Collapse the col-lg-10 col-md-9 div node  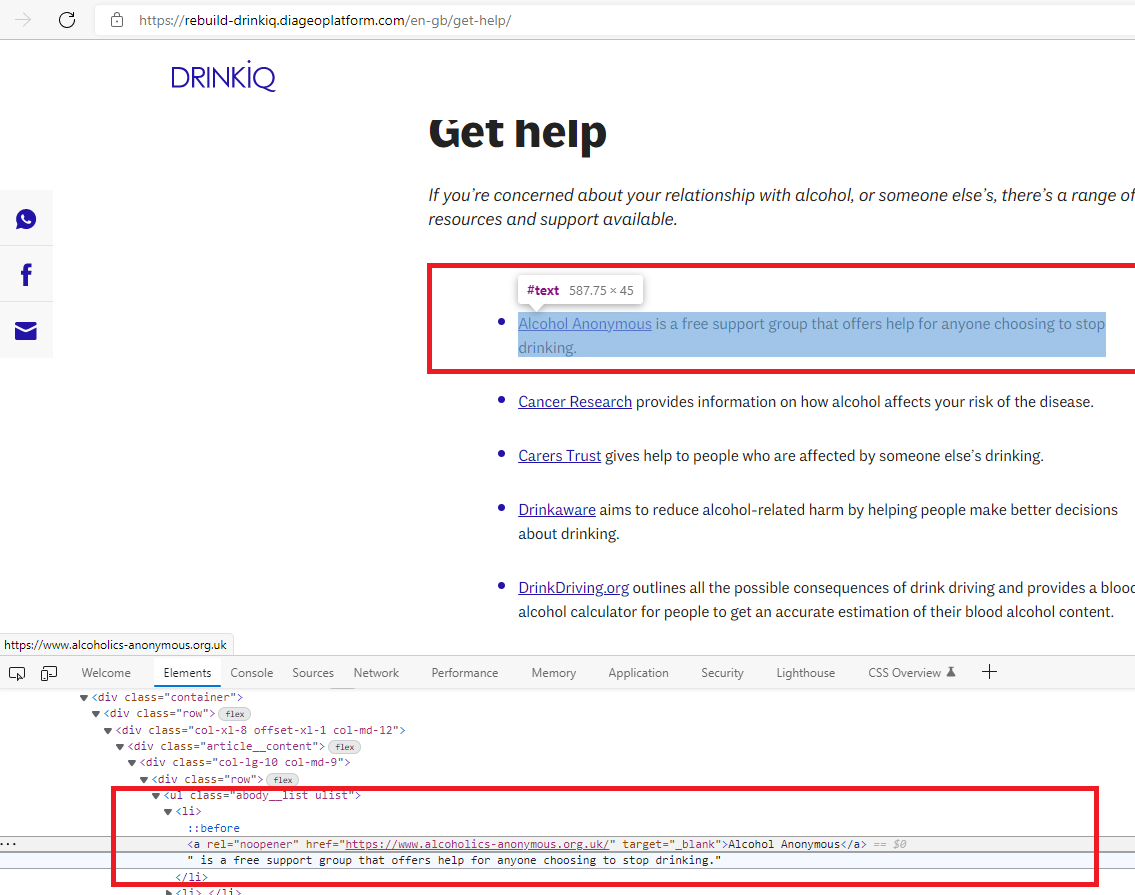pyautogui.click(x=132, y=762)
